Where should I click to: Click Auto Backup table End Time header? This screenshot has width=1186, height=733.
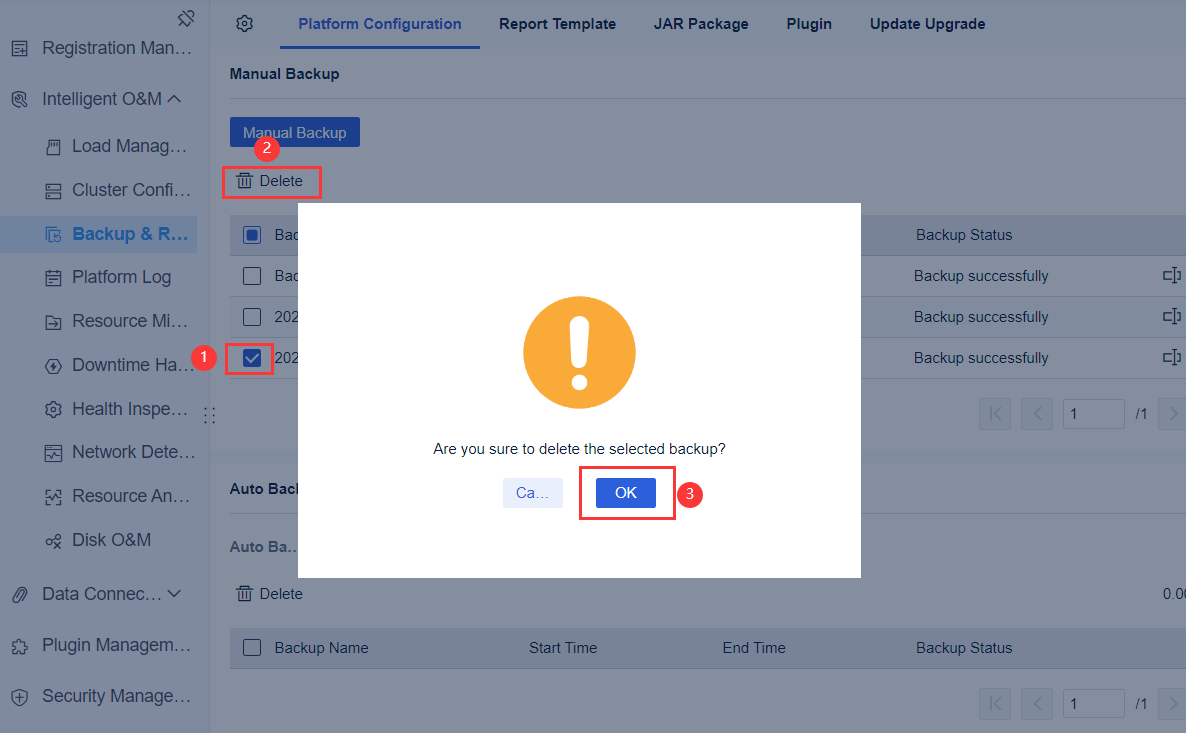(754, 648)
